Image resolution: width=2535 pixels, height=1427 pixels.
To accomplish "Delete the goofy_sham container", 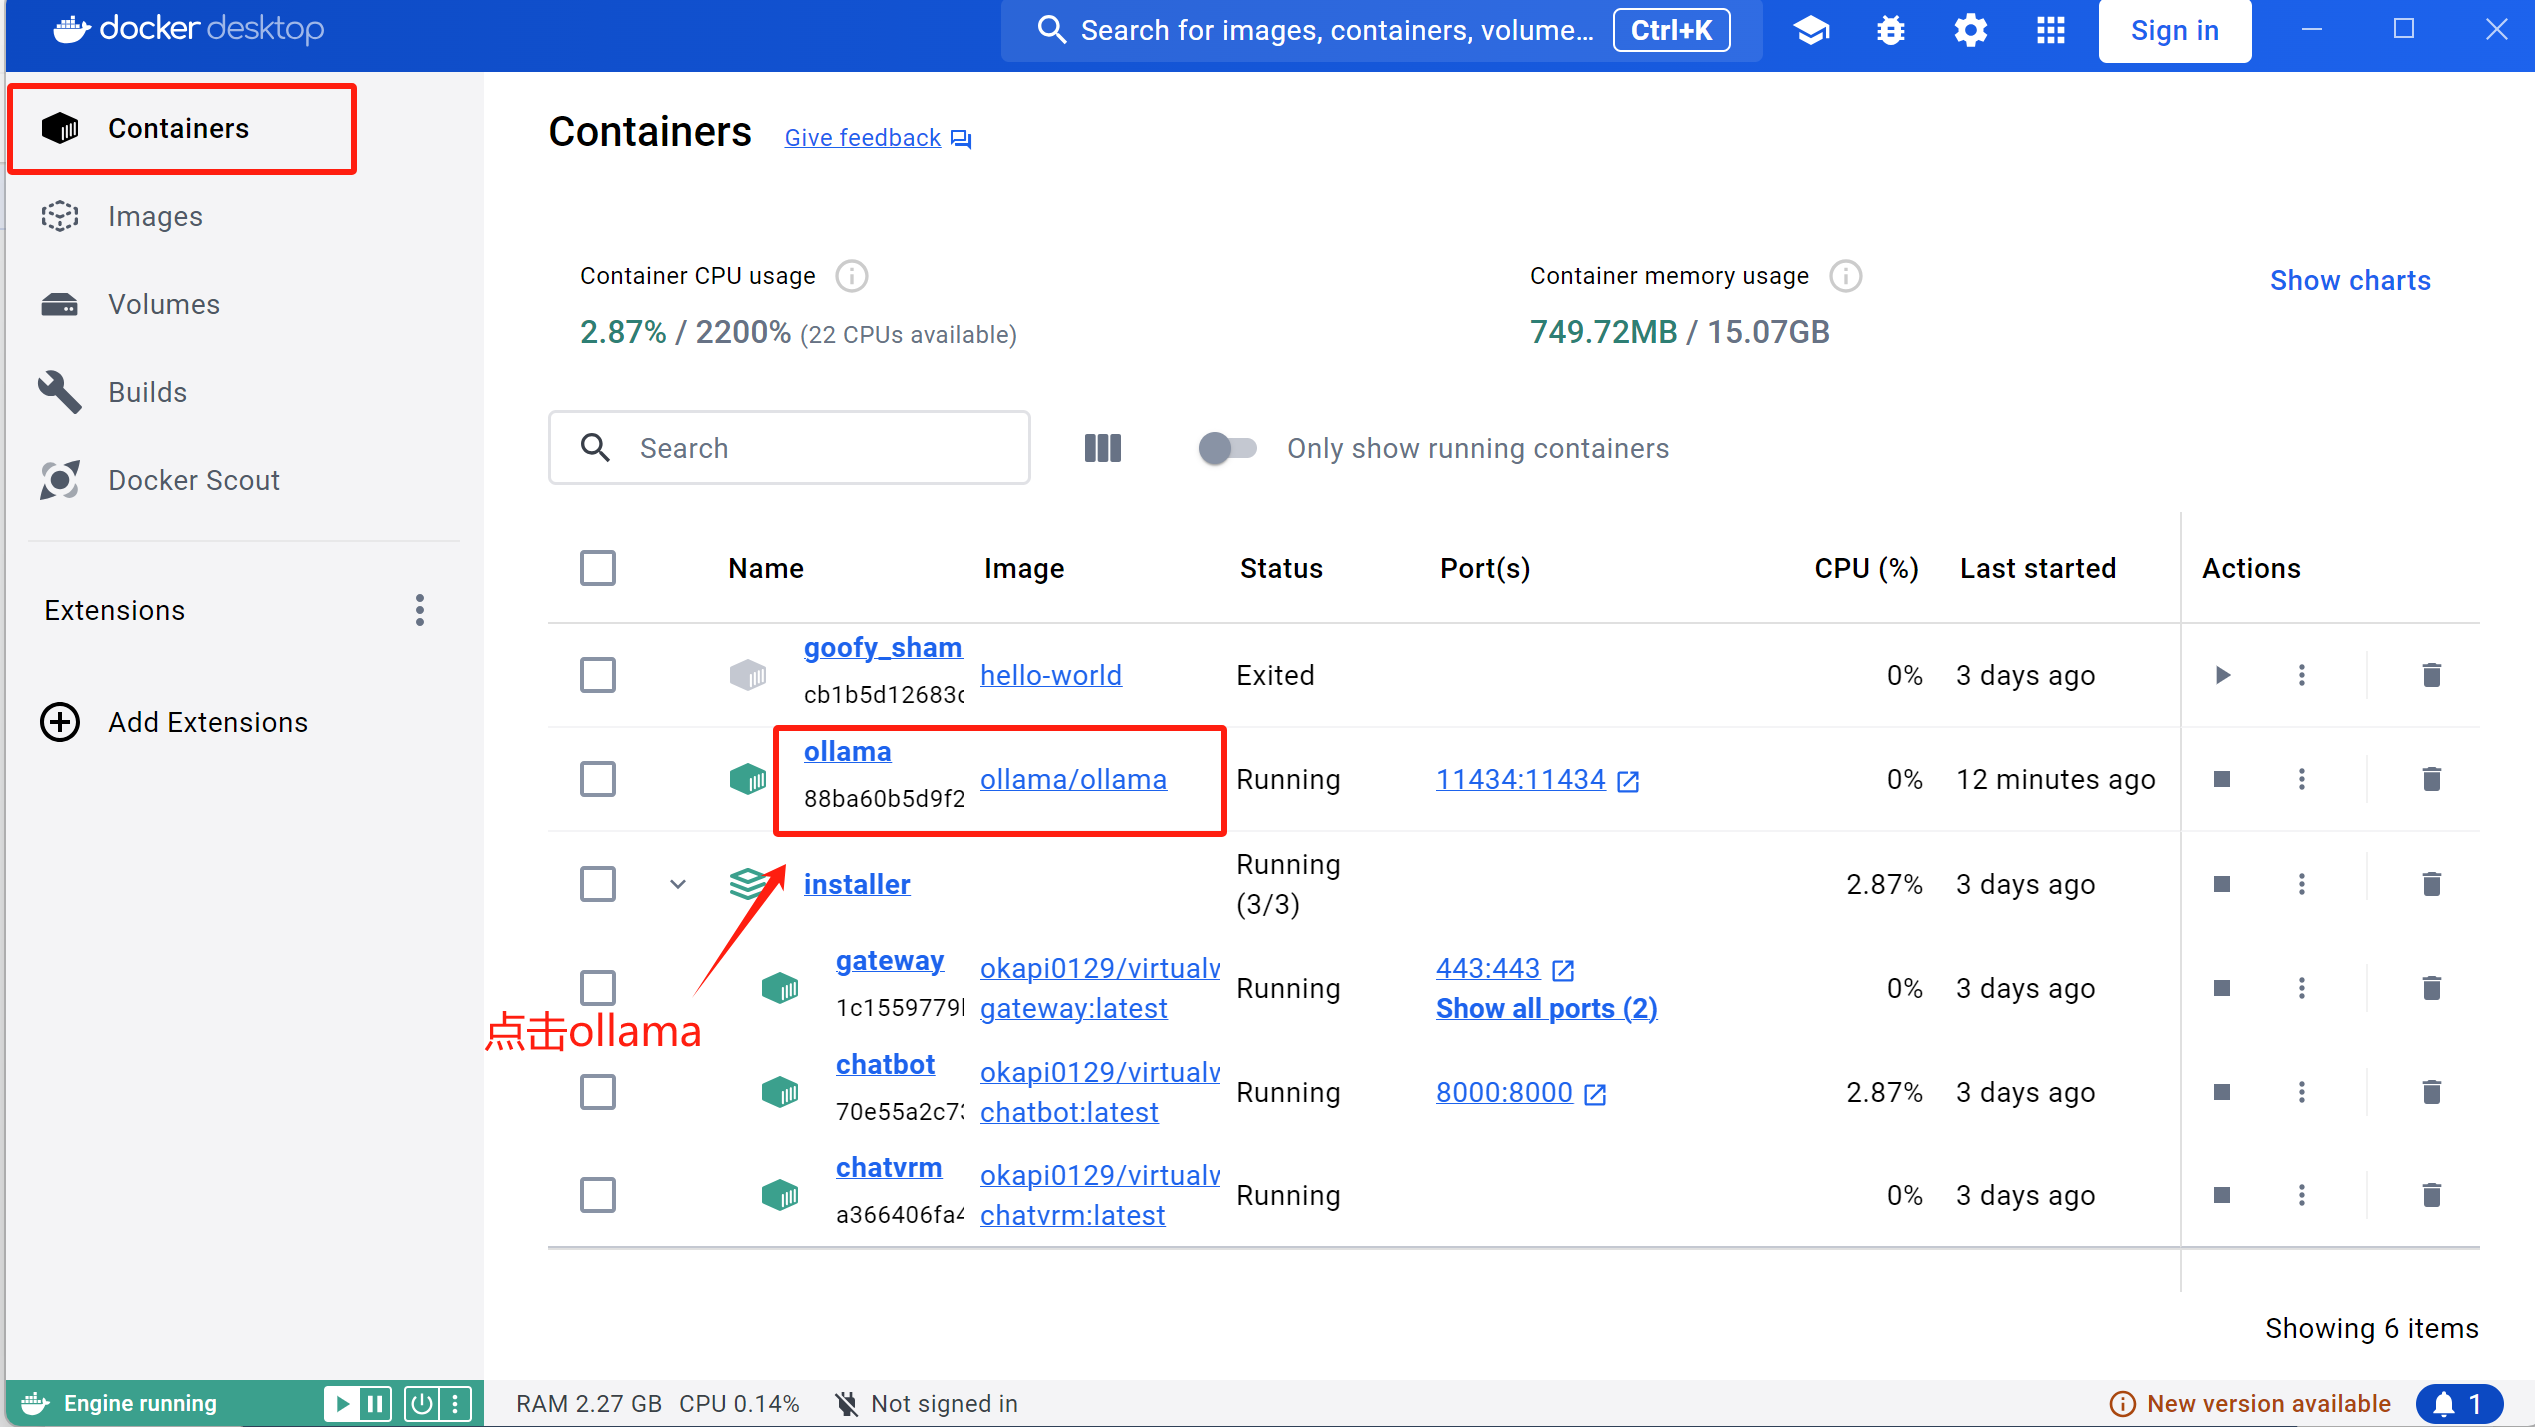I will point(2432,675).
